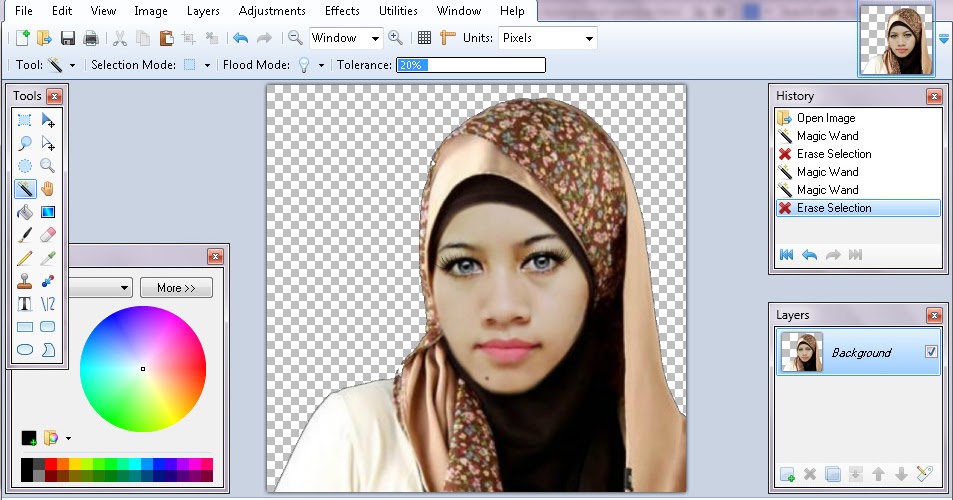This screenshot has height=500, width=953.
Task: Click the Open Image history entry
Action: click(x=858, y=118)
